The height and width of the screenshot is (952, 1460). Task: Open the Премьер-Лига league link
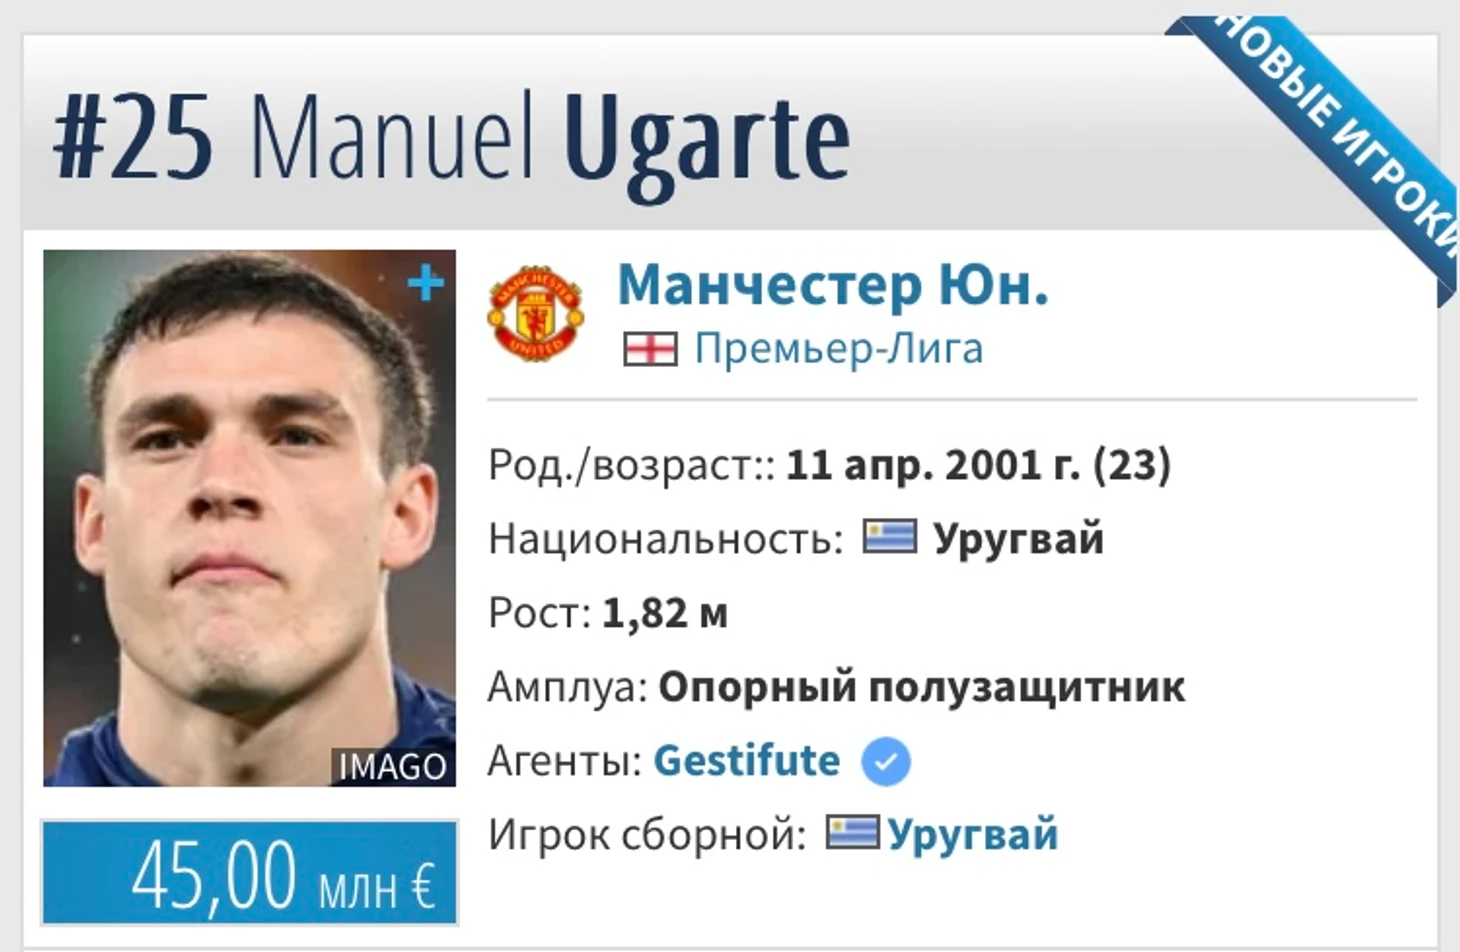[x=839, y=349]
